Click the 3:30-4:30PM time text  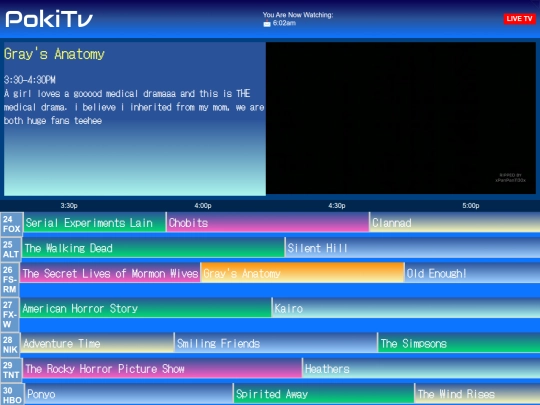pos(30,80)
